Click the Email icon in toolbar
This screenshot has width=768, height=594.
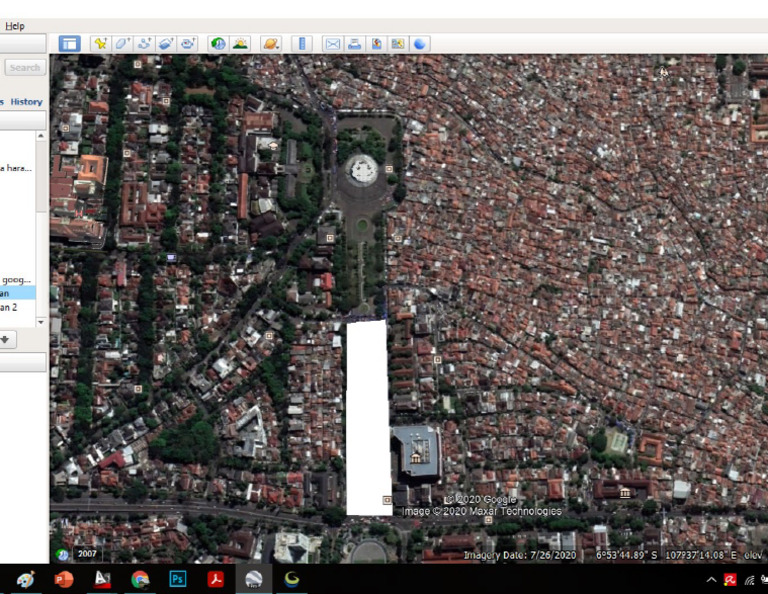(x=332, y=43)
